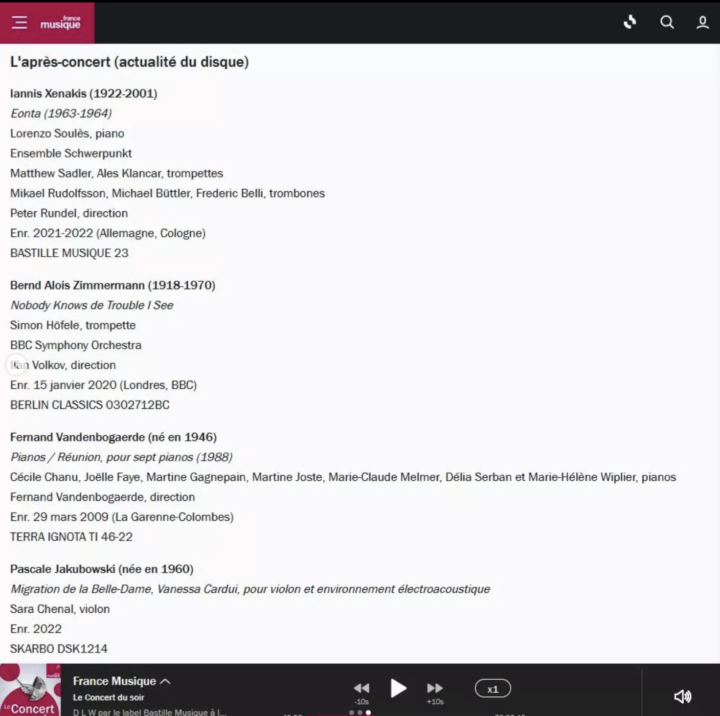Click title Nobody Knows de Trouble I See
Screen dimensions: 720x716
[x=92, y=305]
